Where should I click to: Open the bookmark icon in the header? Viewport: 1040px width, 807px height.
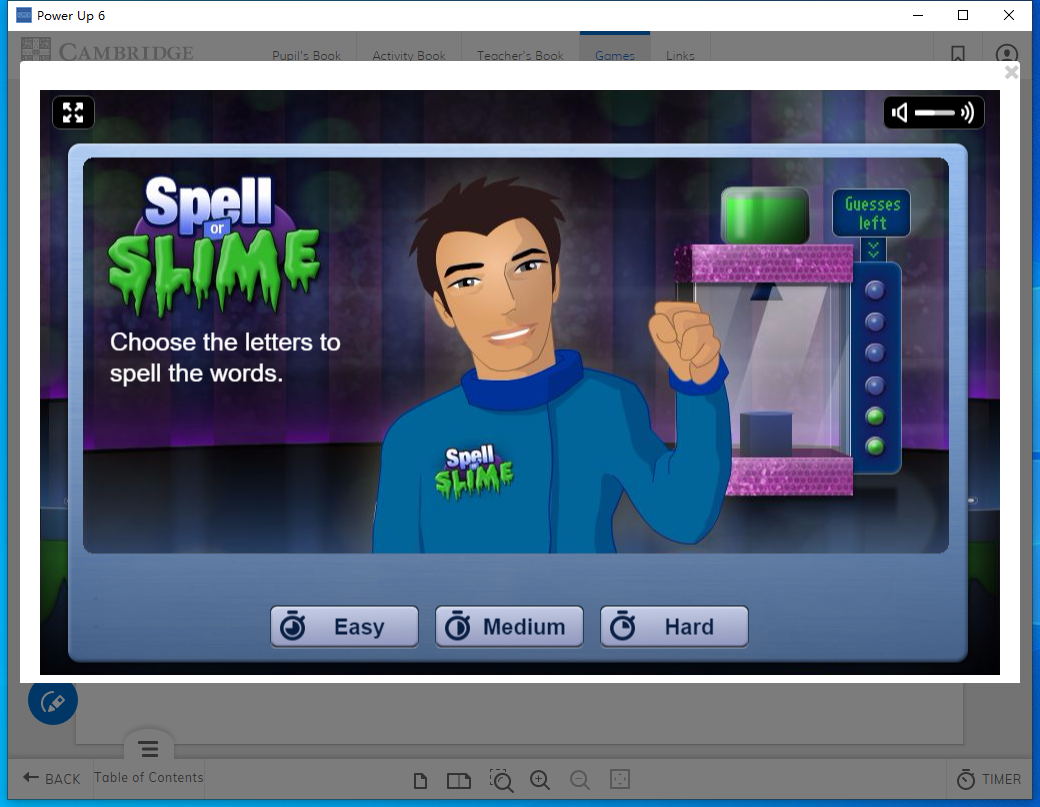point(958,55)
